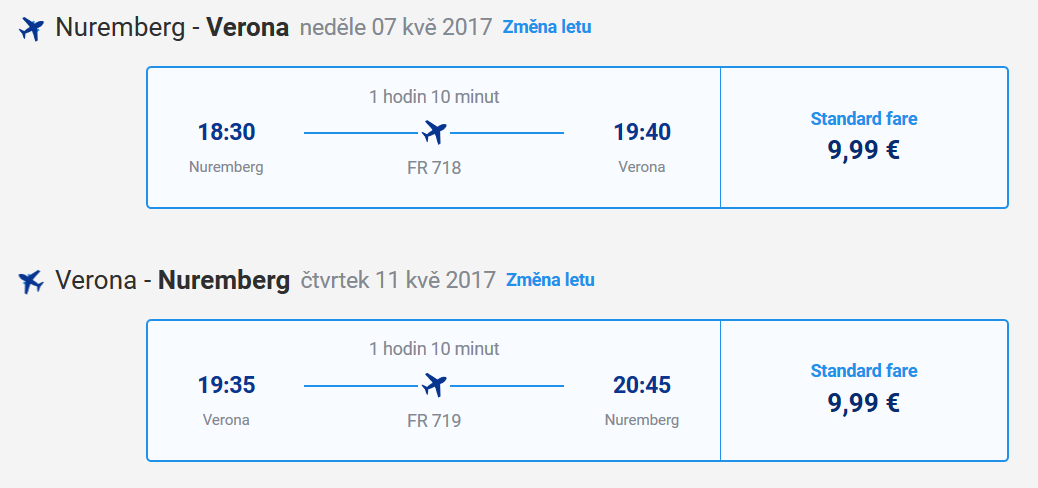Click the FR 718 flight number
Viewport: 1038px width, 488px height.
click(x=434, y=168)
